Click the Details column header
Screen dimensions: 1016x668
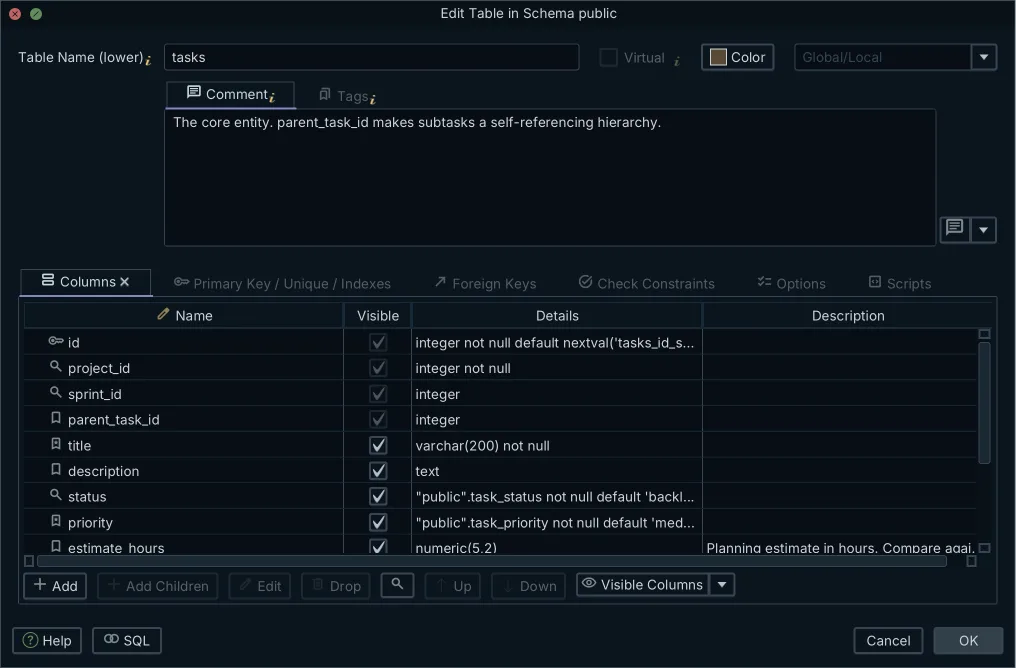tap(557, 316)
